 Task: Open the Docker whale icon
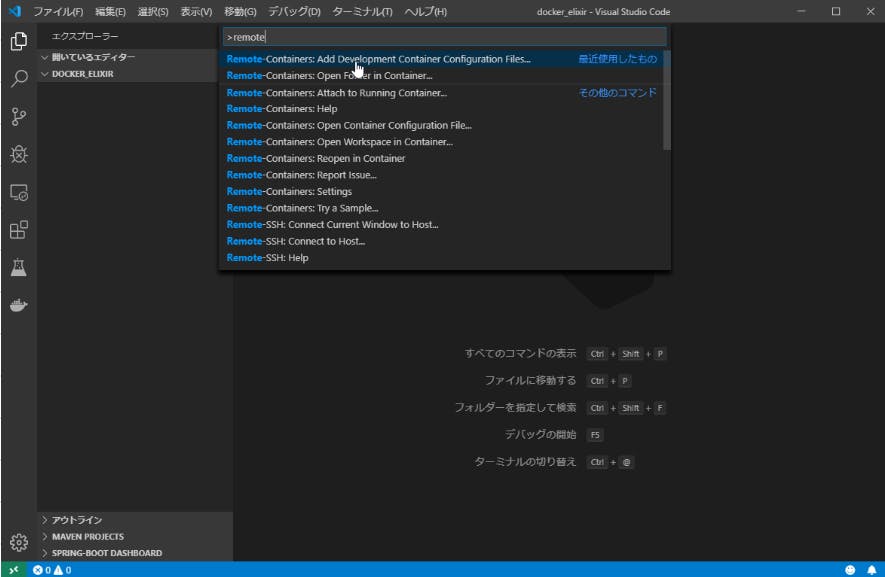coord(19,305)
